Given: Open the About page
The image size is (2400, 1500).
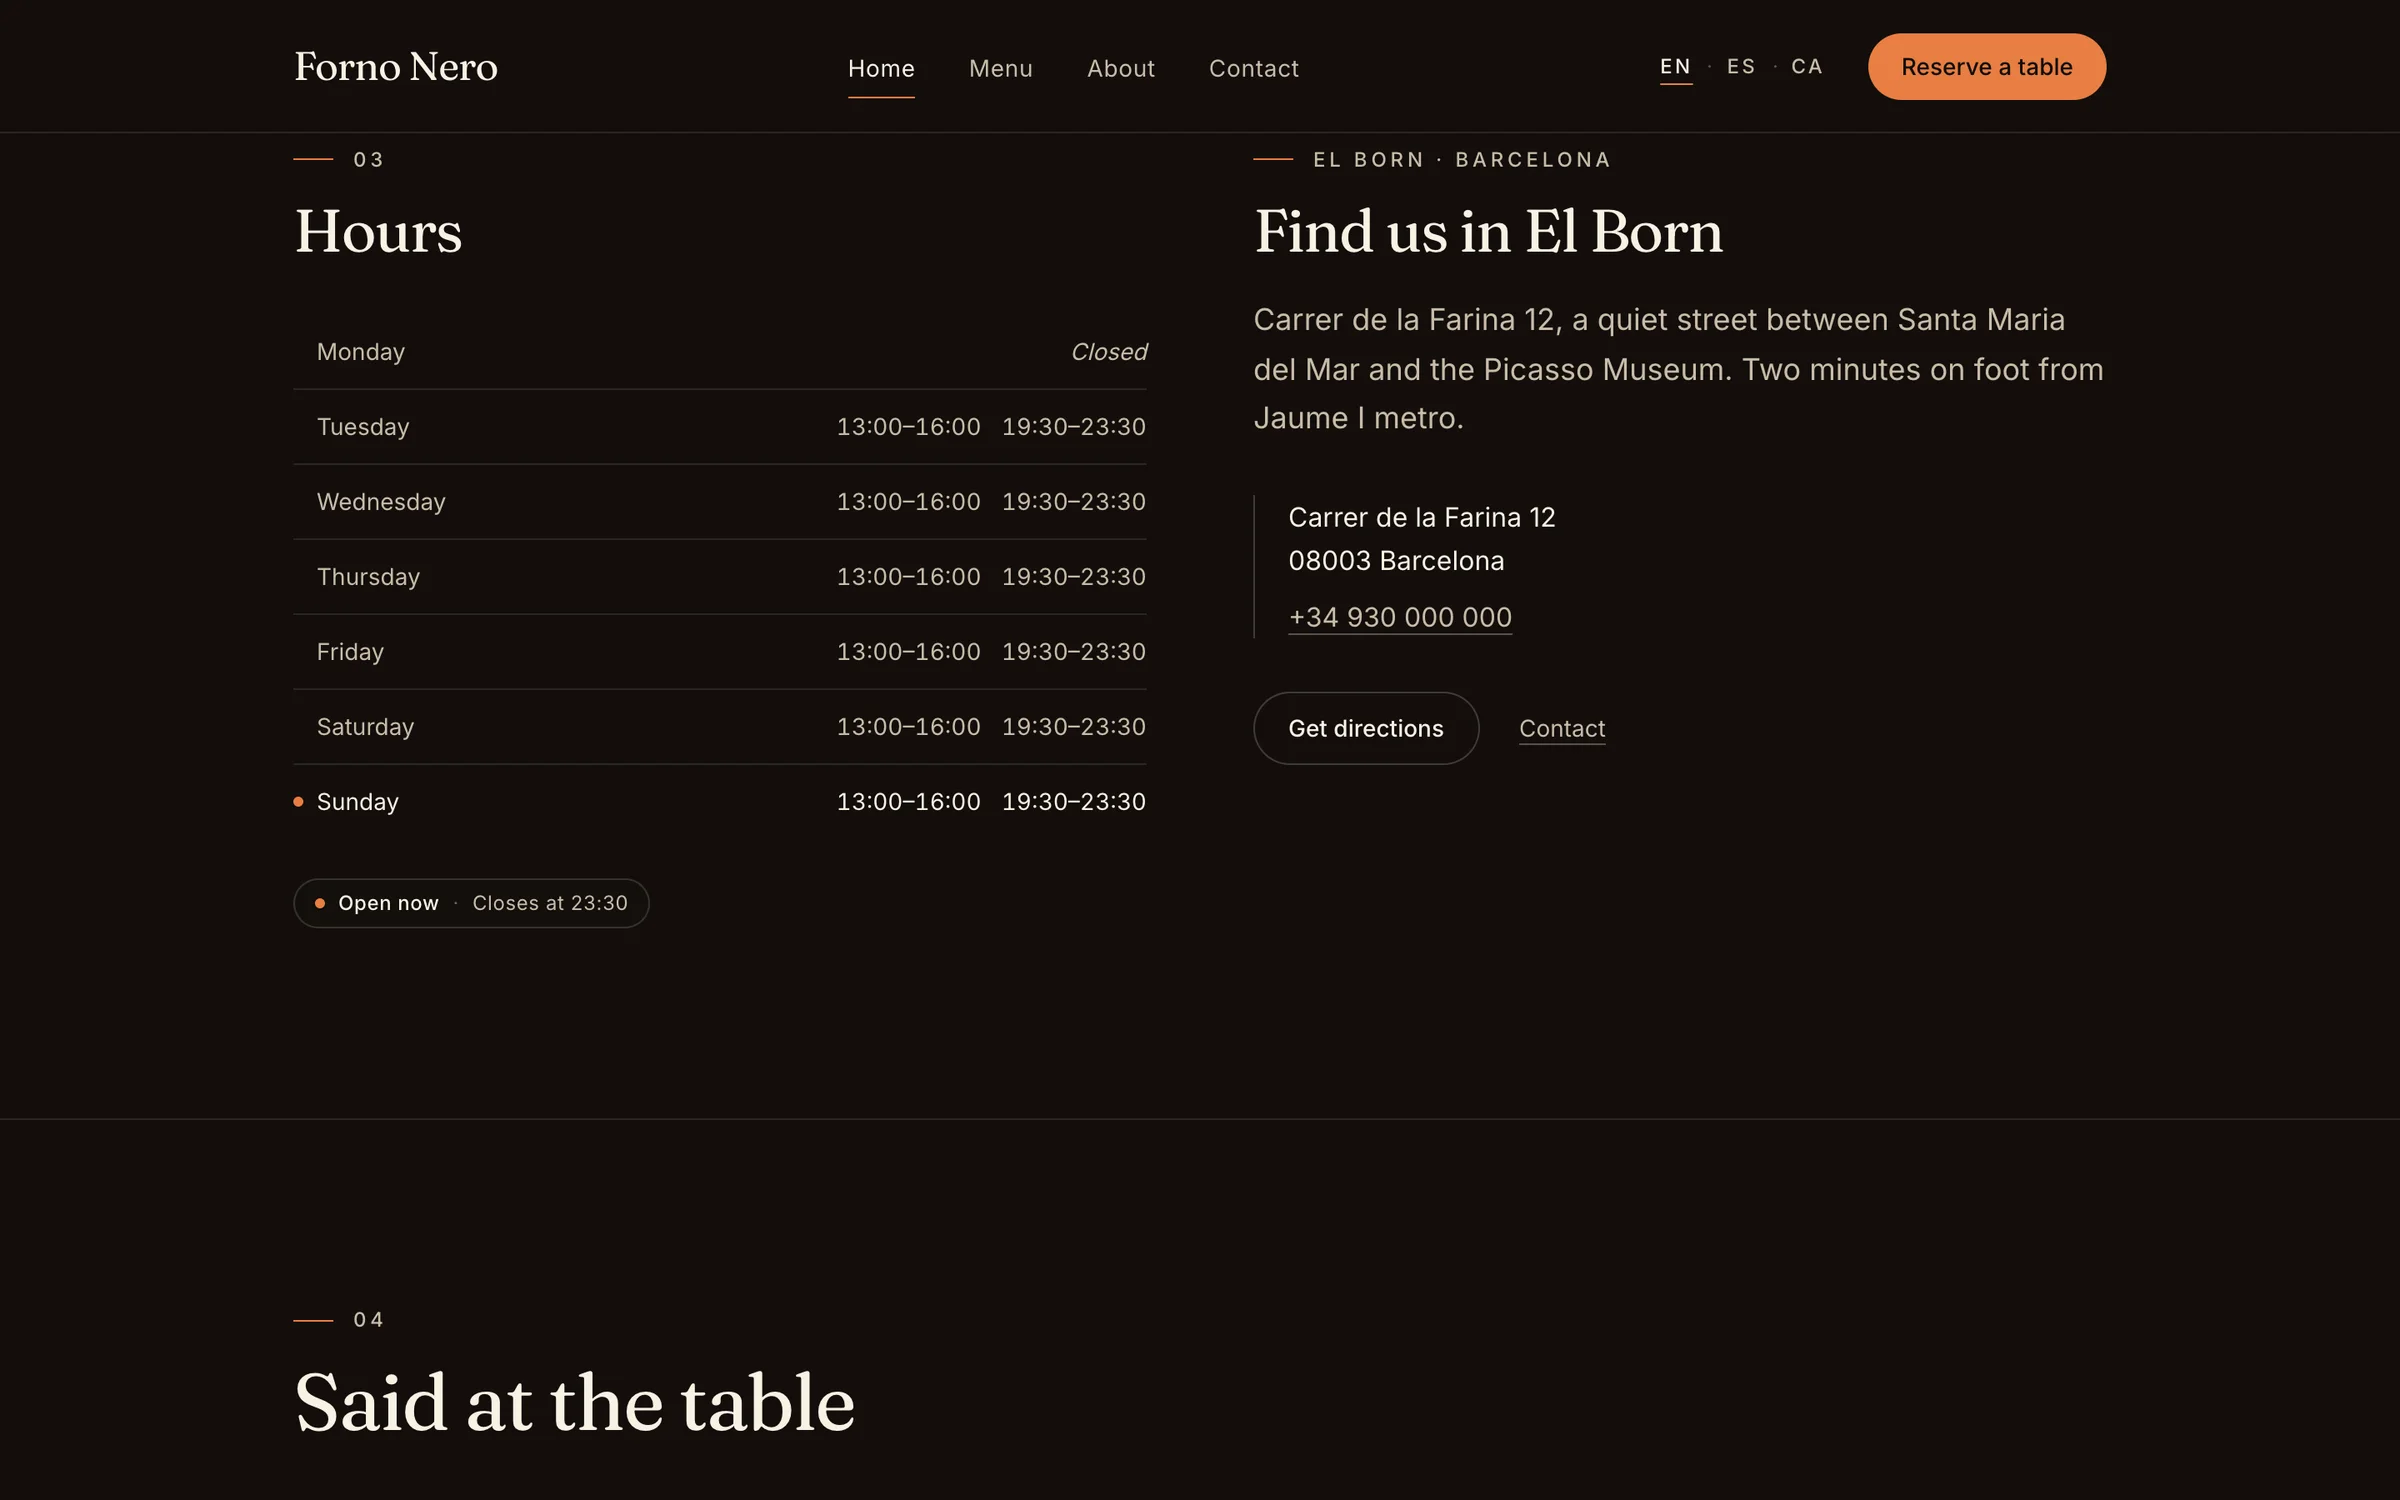Looking at the screenshot, I should coord(1121,68).
